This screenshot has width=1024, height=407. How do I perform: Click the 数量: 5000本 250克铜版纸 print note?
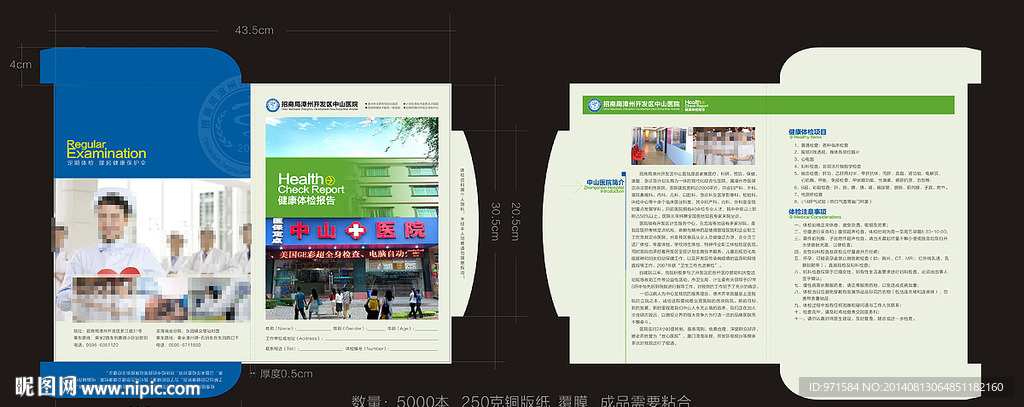(521, 400)
